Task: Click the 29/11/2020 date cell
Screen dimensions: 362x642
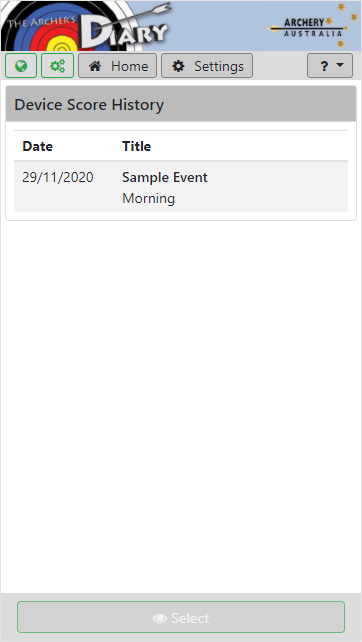Action: (x=58, y=177)
